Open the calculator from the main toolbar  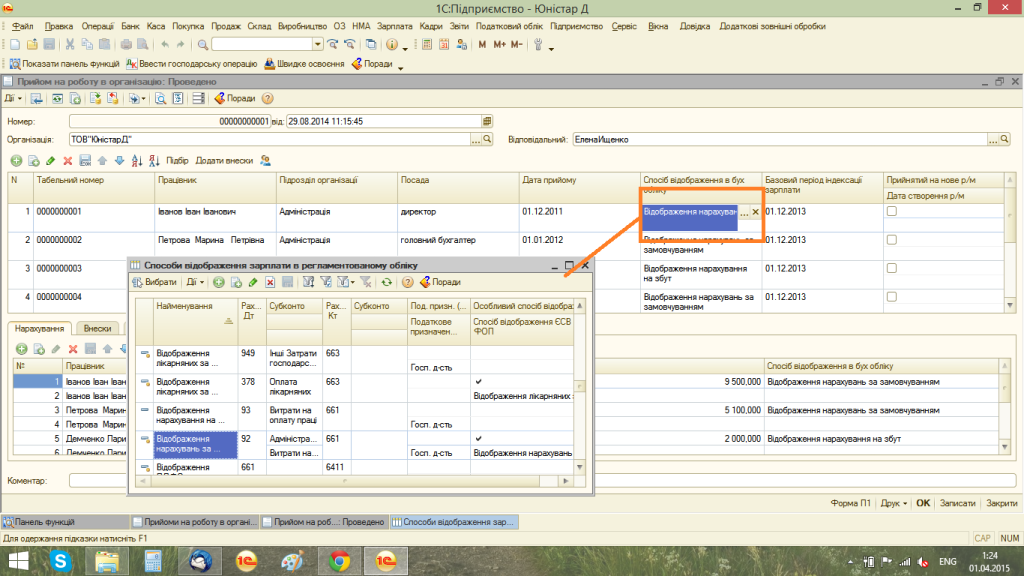(427, 44)
